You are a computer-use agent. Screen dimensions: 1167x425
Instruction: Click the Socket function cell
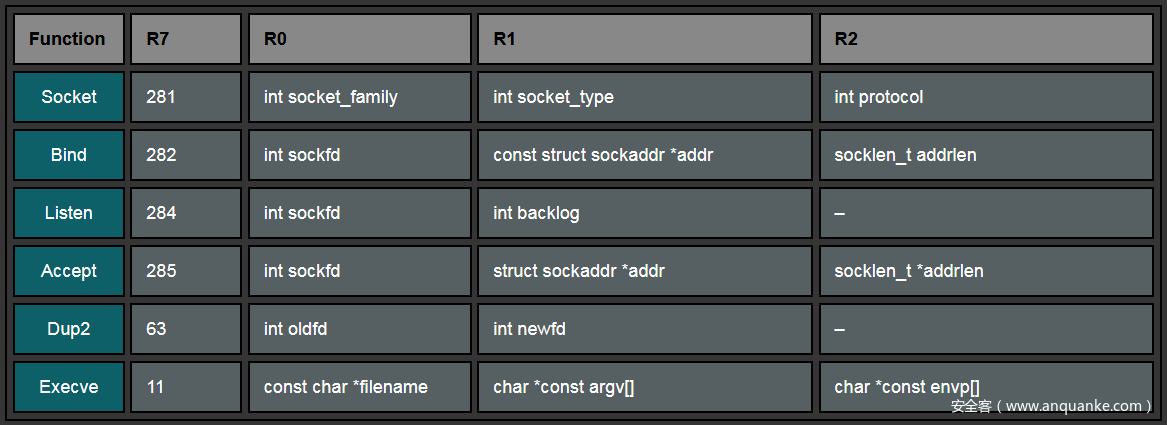tap(69, 97)
